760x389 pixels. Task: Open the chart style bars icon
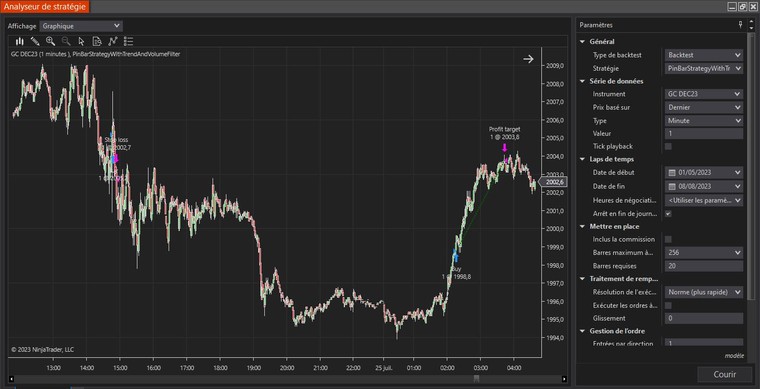(x=19, y=41)
